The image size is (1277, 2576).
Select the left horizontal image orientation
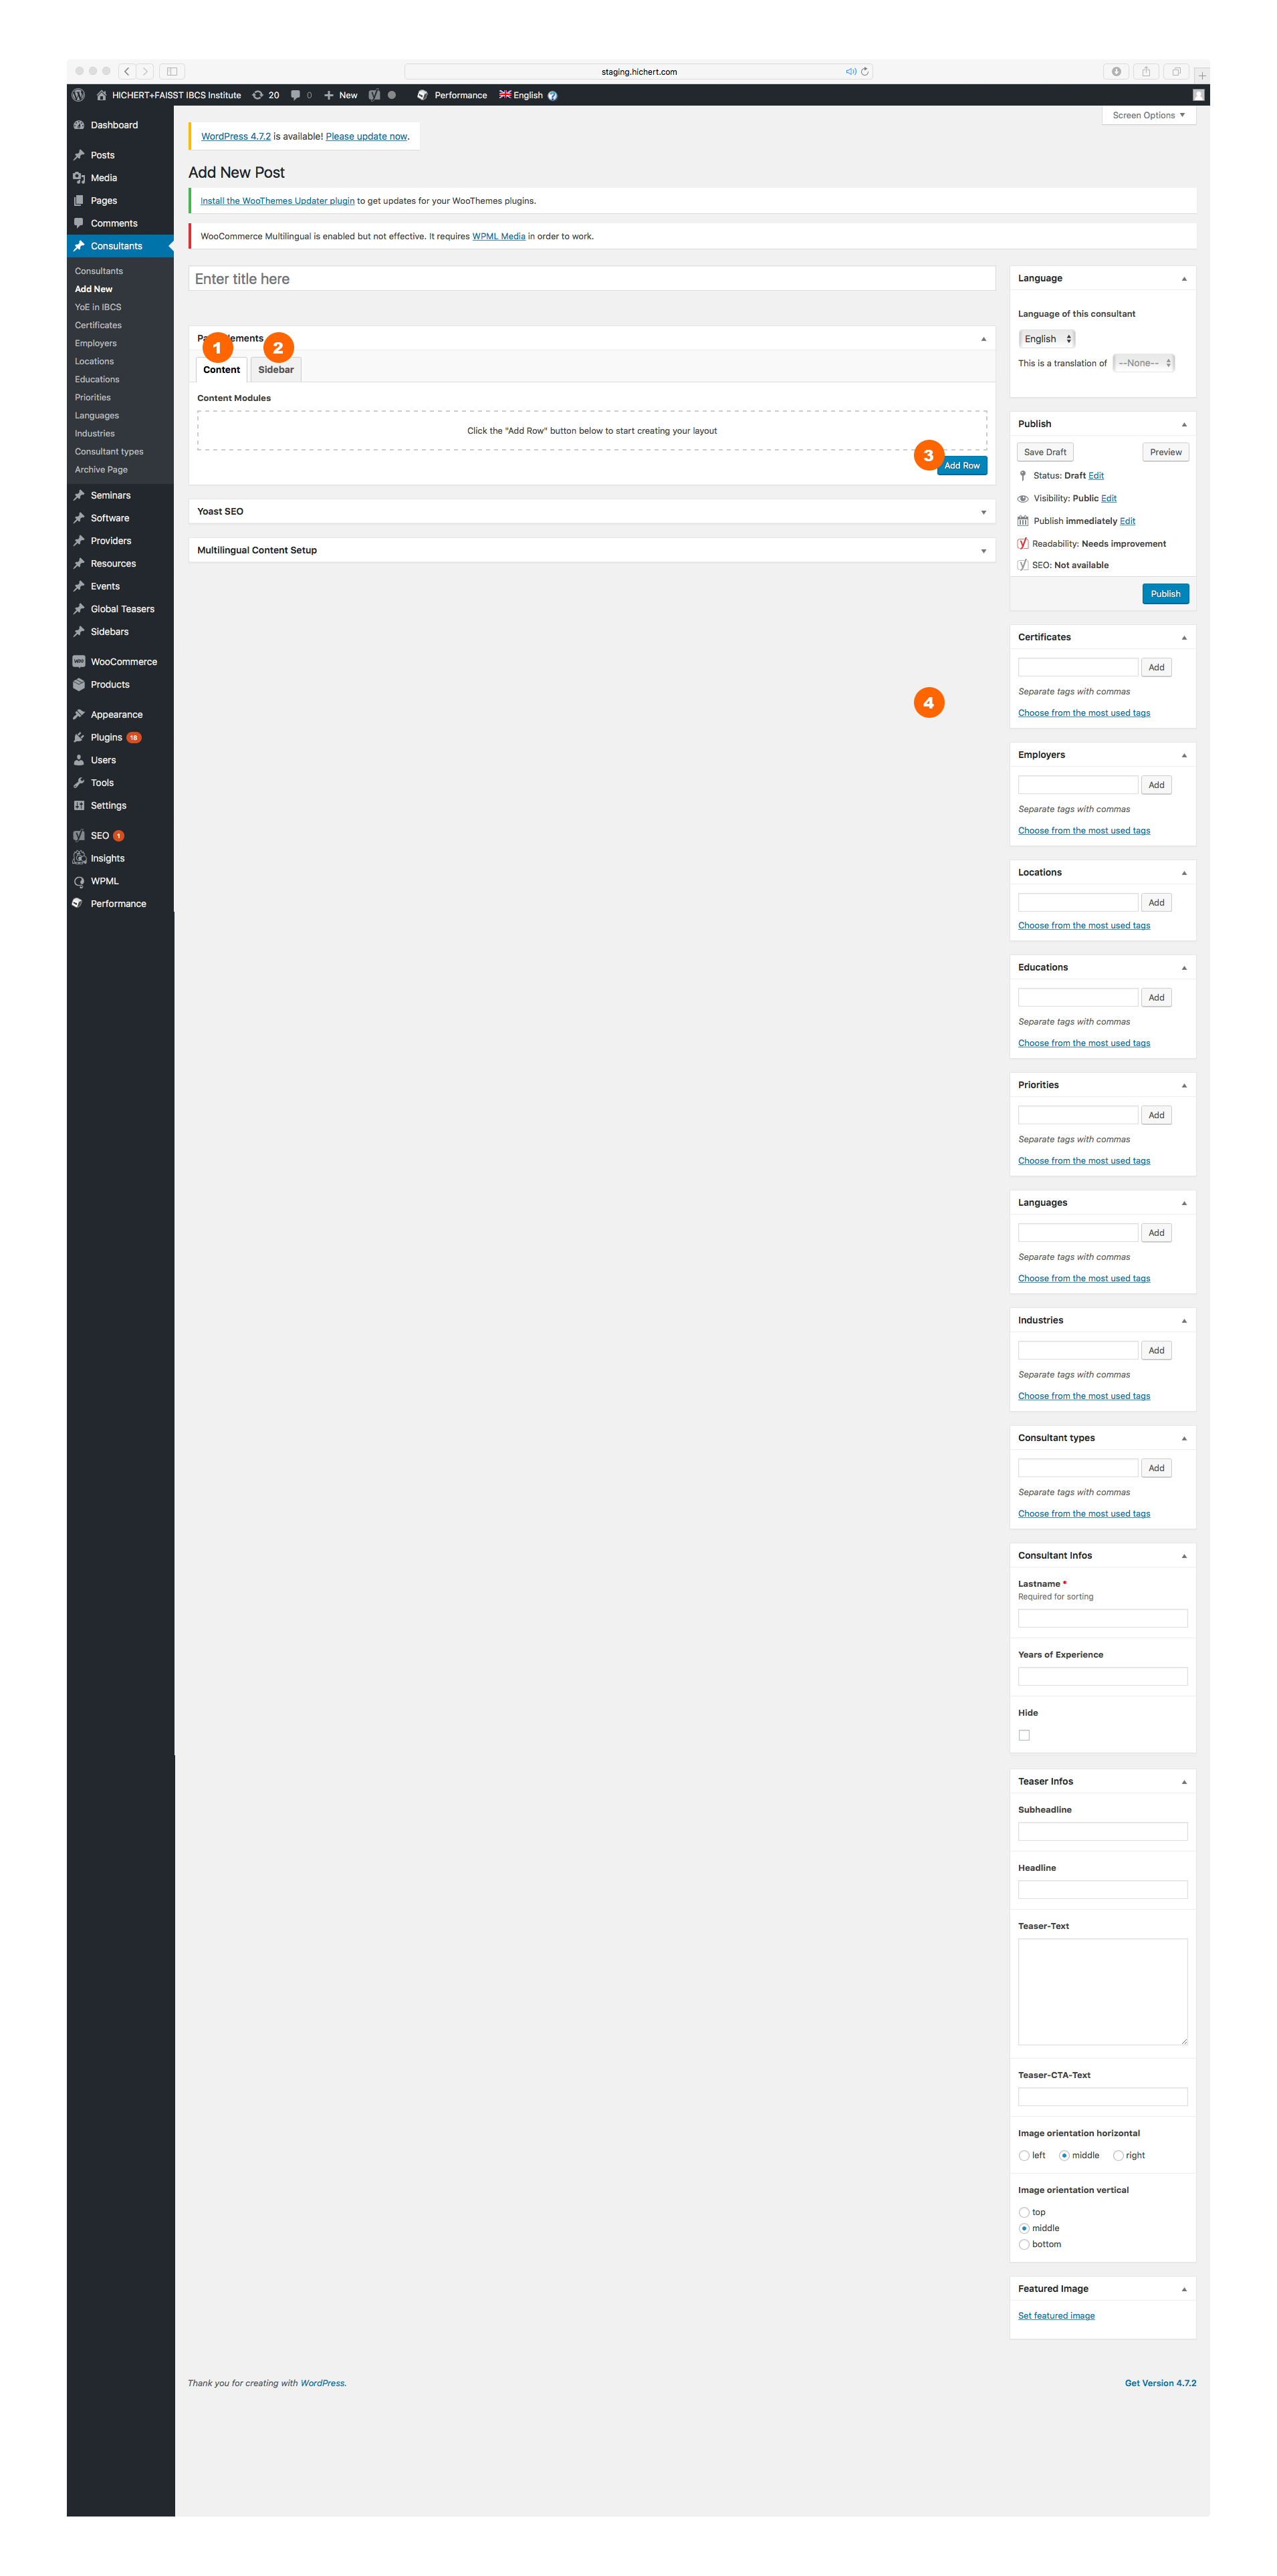tap(1024, 2155)
